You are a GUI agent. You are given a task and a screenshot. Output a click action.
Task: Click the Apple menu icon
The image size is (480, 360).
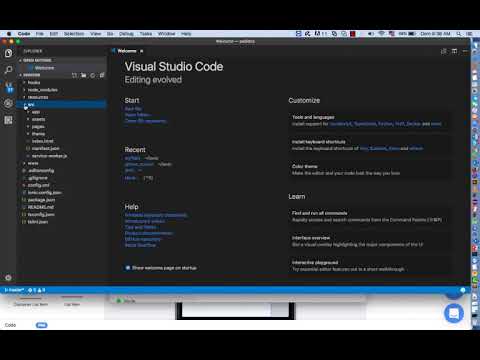click(x=9, y=34)
